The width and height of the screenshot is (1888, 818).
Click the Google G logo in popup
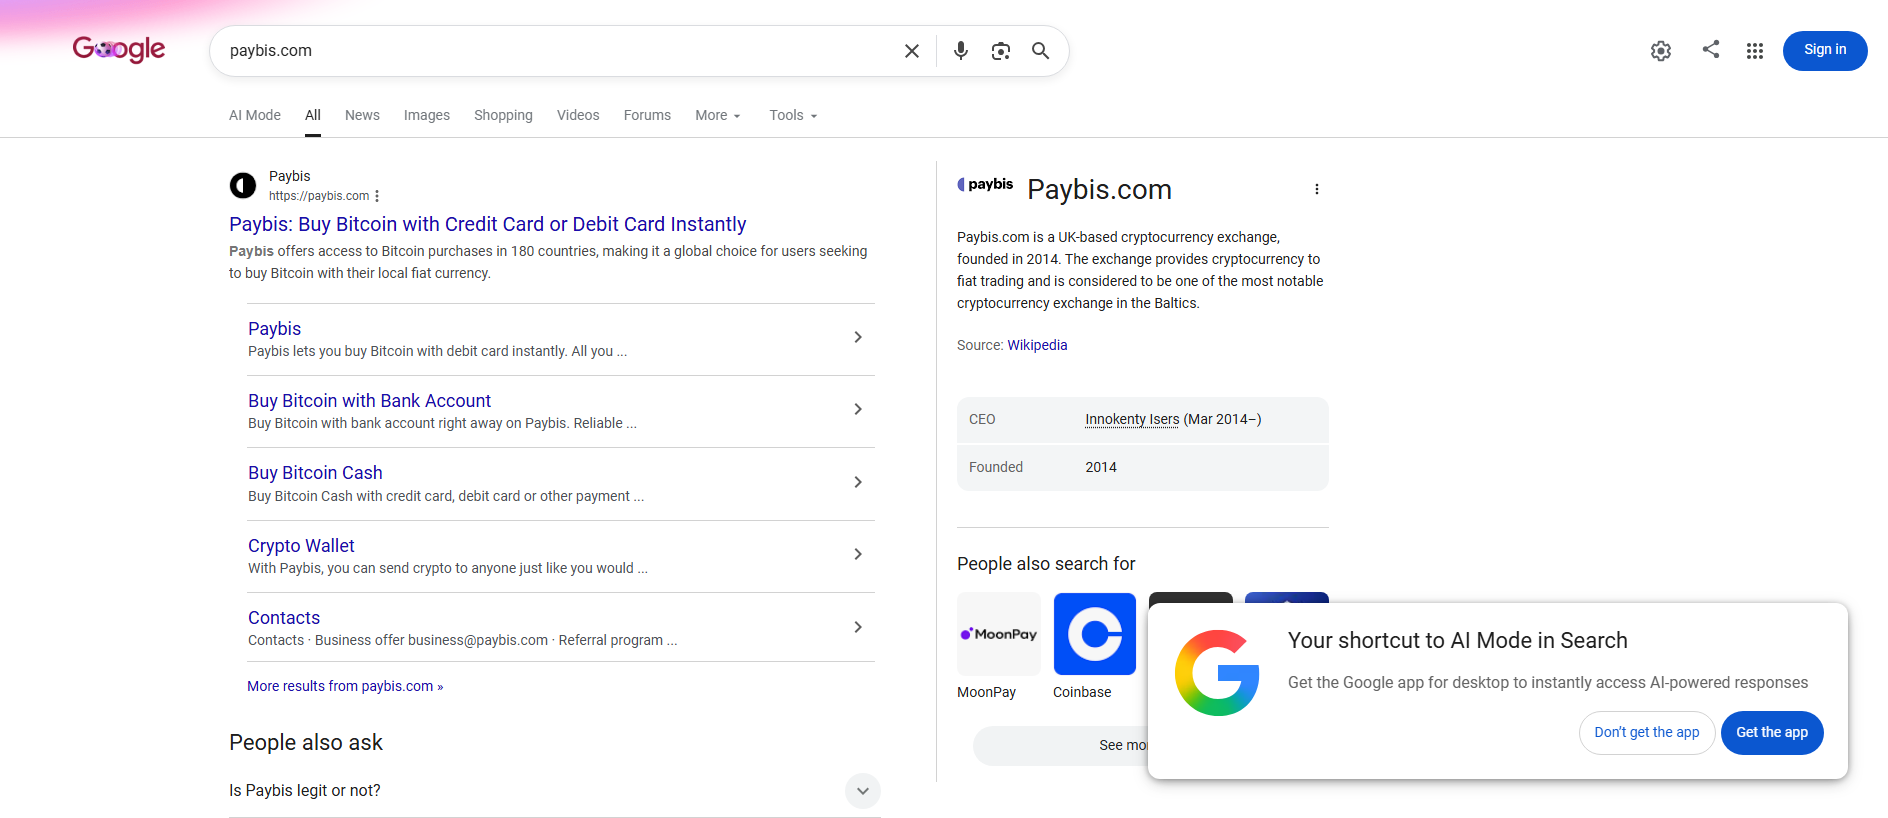pos(1217,673)
